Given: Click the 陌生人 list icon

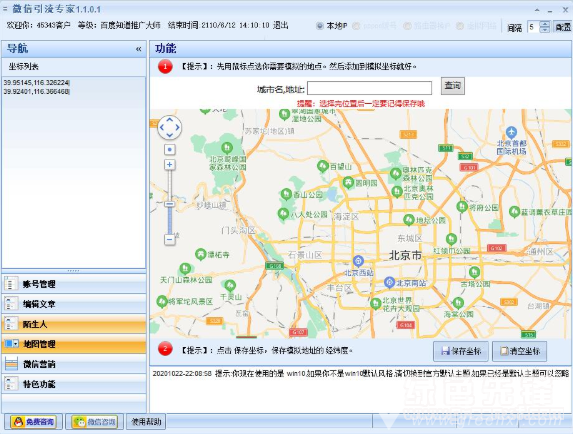Looking at the screenshot, I should (x=11, y=324).
